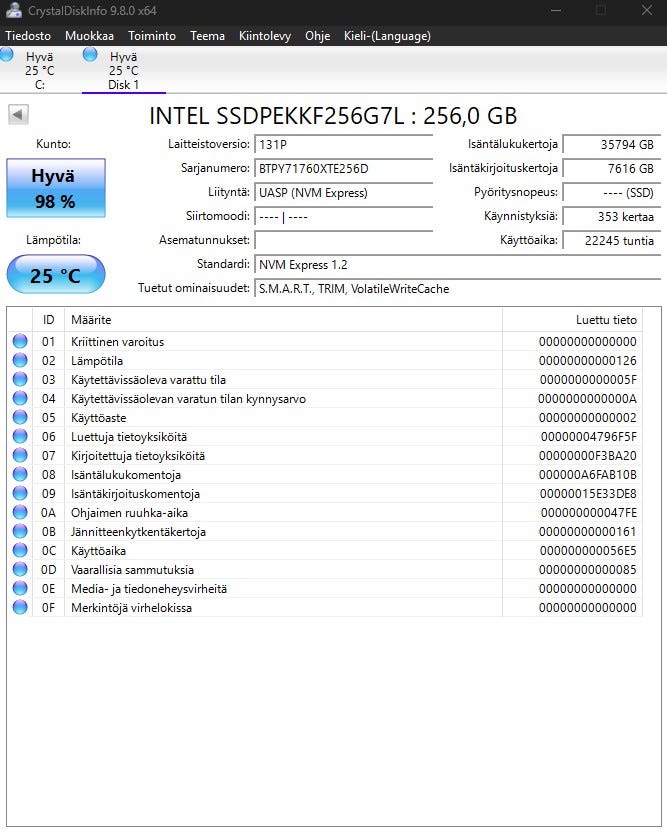Click the 25 °C temperature button

[56, 275]
